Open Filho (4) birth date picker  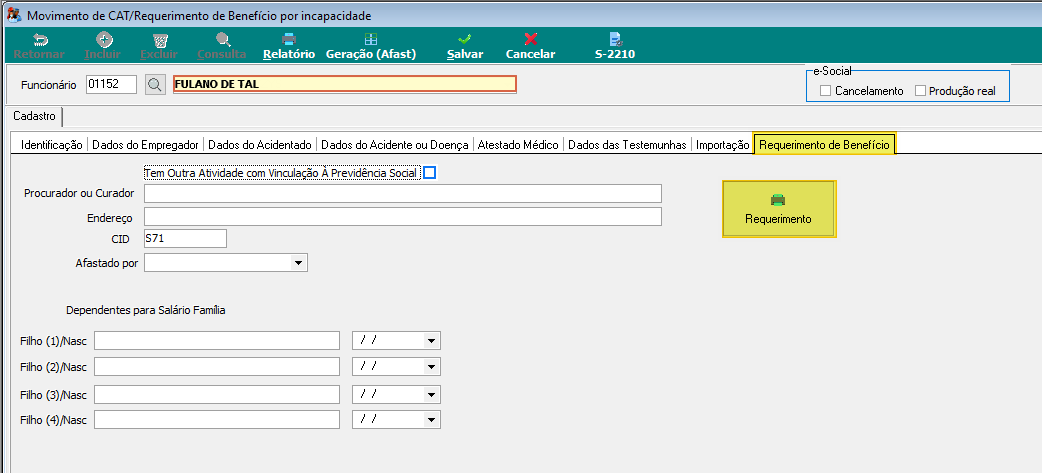click(431, 420)
